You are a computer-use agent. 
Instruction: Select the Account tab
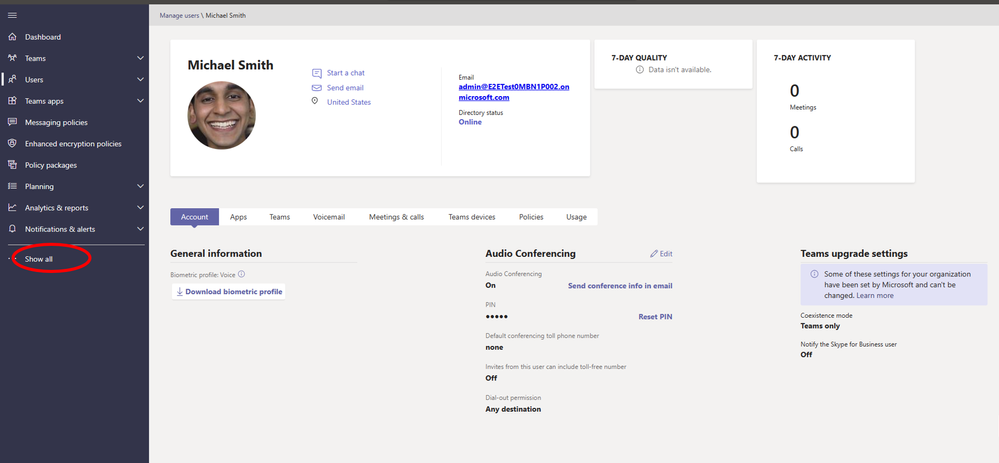194,217
